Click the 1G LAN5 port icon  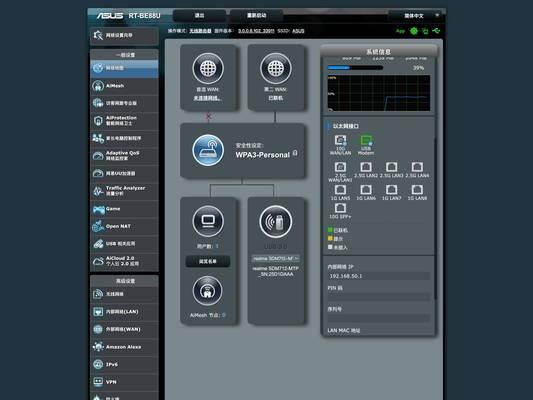(x=340, y=190)
